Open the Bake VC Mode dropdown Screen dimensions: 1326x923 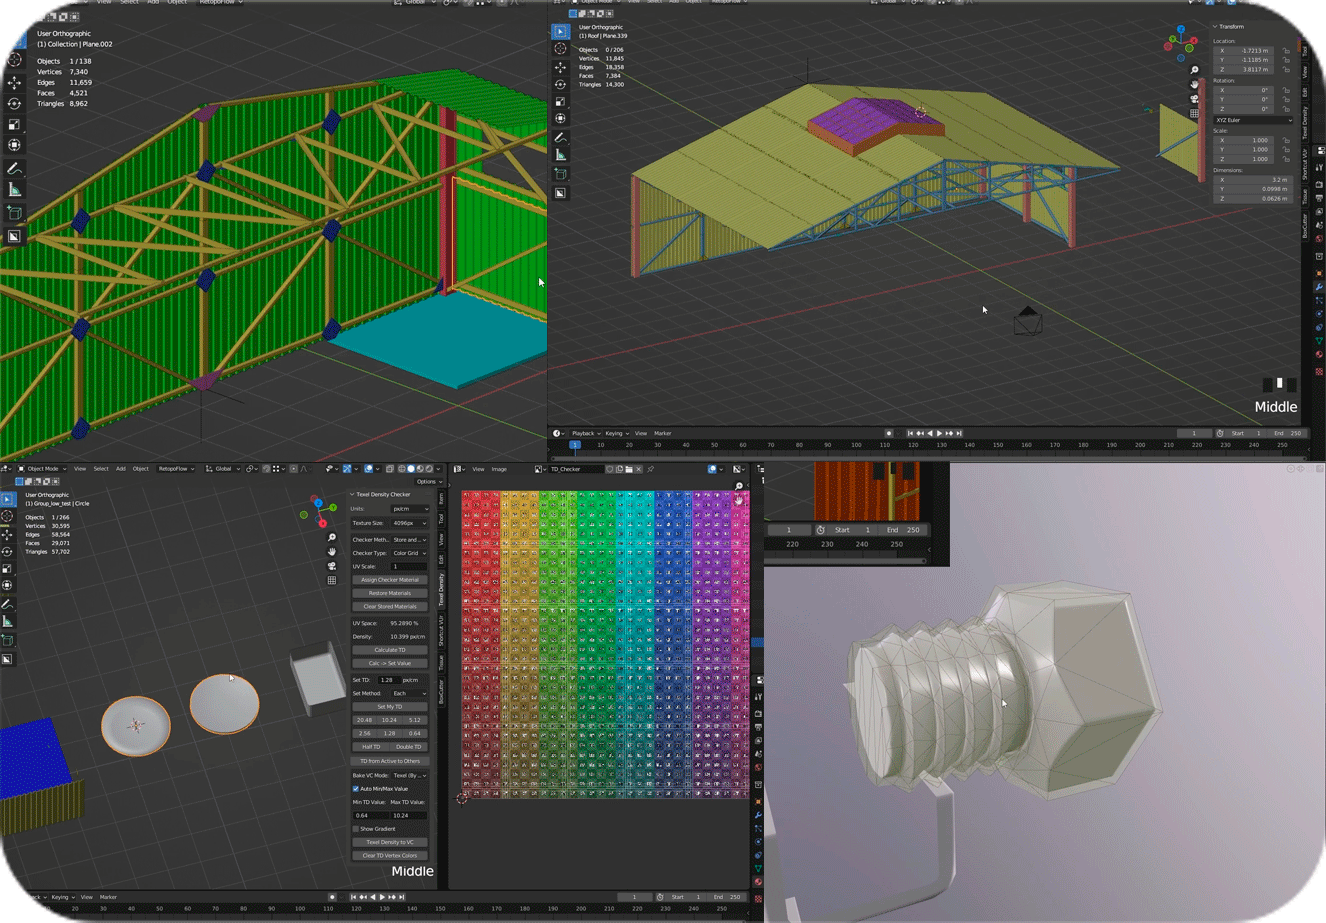[x=410, y=775]
